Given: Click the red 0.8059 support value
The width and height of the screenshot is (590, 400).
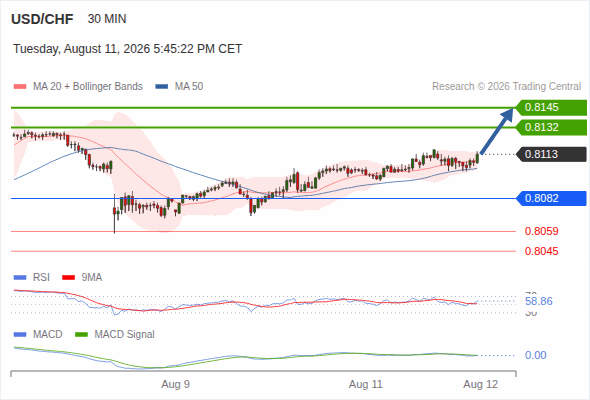Looking at the screenshot, I should [541, 231].
